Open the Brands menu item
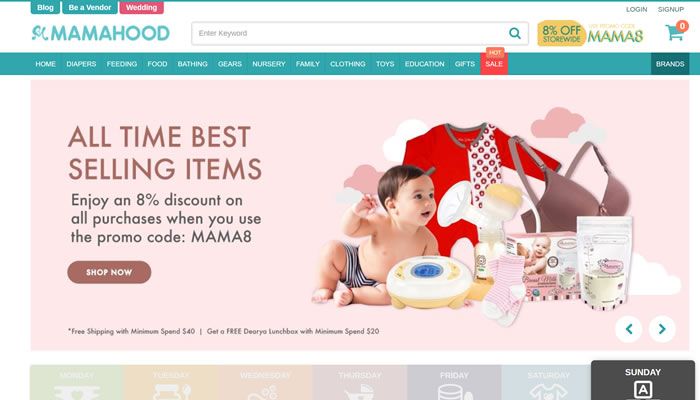 670,64
